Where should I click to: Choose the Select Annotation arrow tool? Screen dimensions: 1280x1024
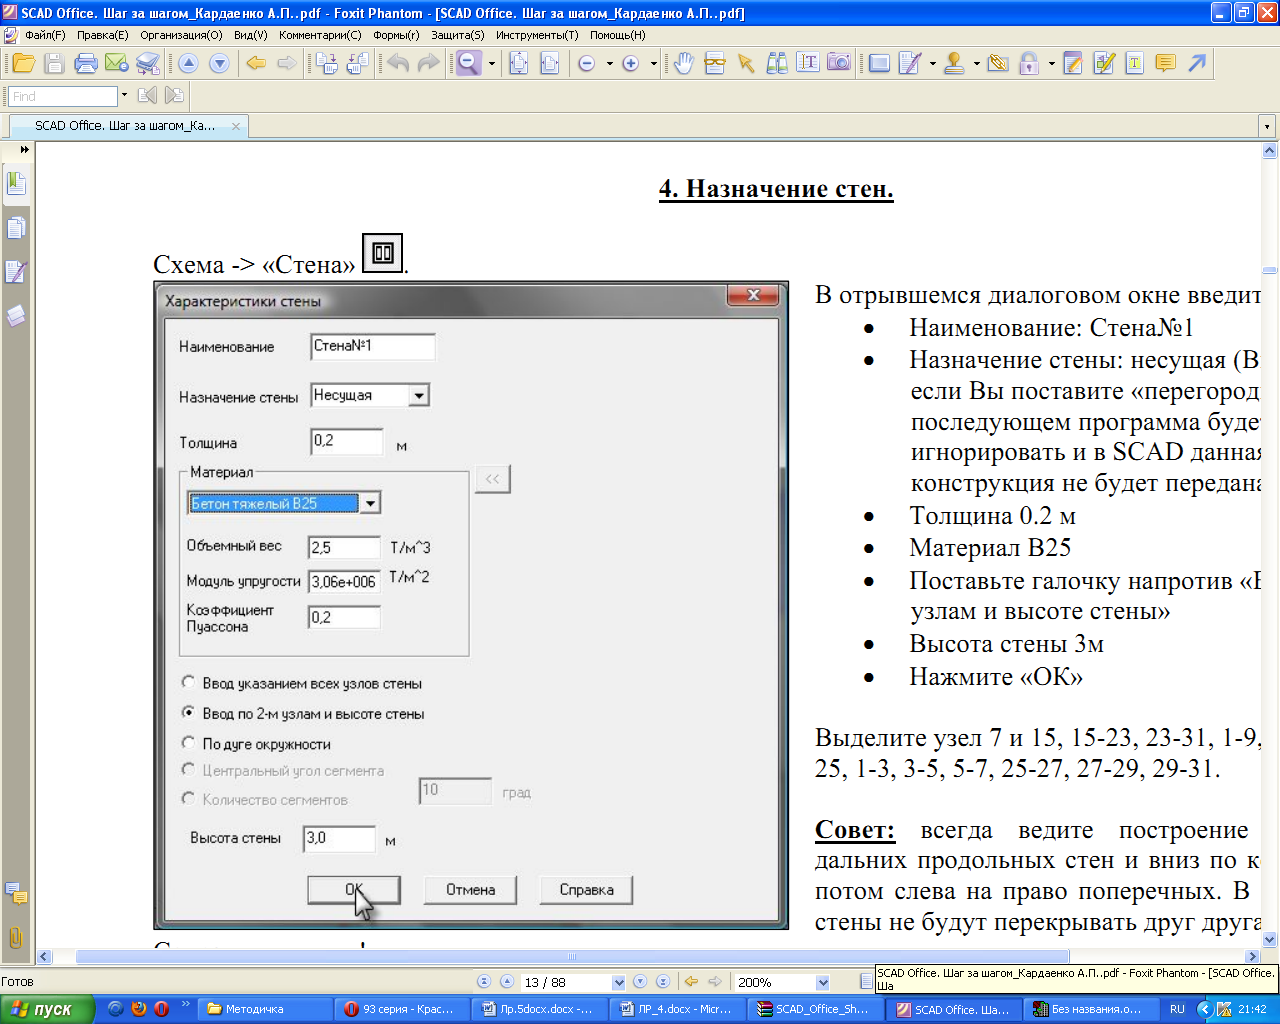pyautogui.click(x=746, y=64)
